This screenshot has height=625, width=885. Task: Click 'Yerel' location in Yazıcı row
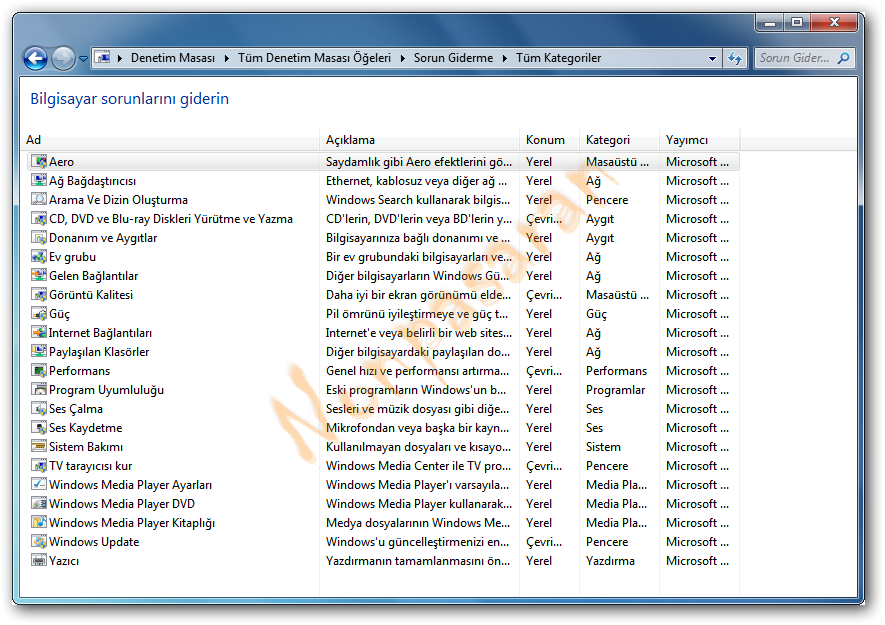click(x=539, y=561)
